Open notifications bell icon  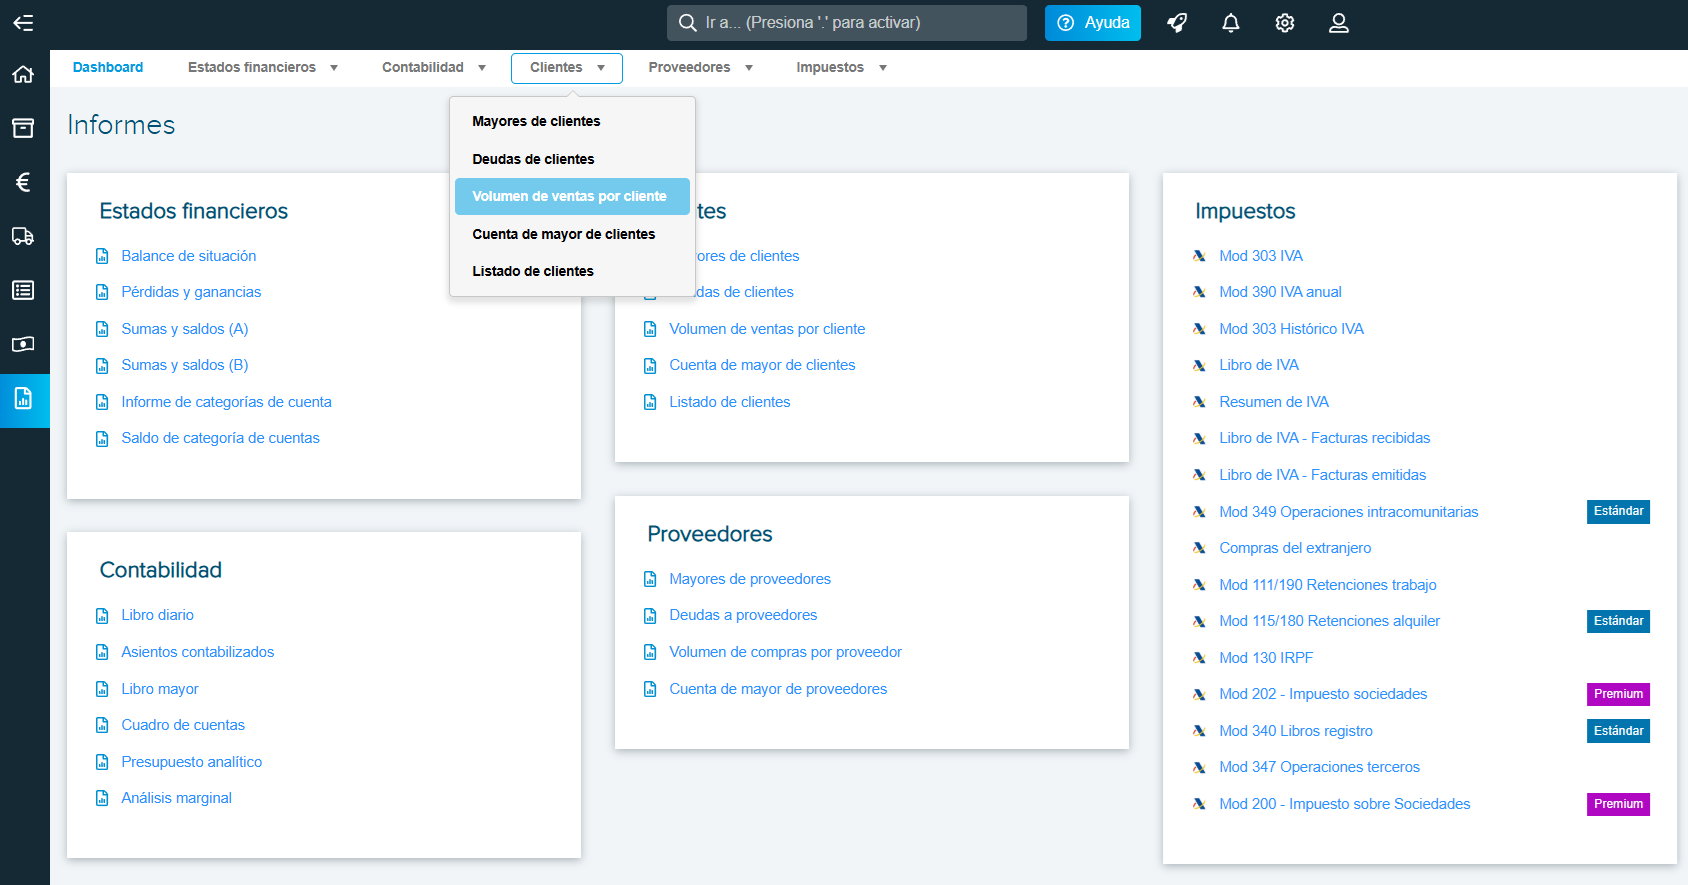1231,23
